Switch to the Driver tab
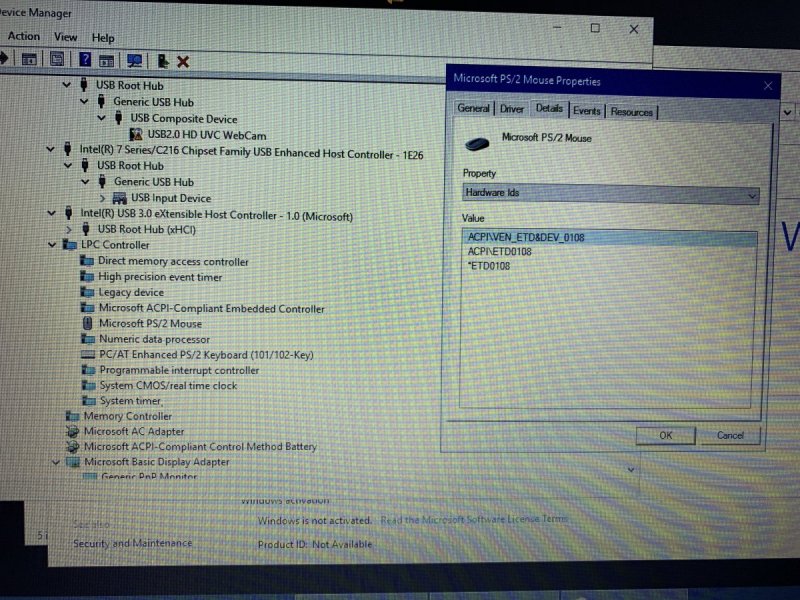 [x=512, y=109]
